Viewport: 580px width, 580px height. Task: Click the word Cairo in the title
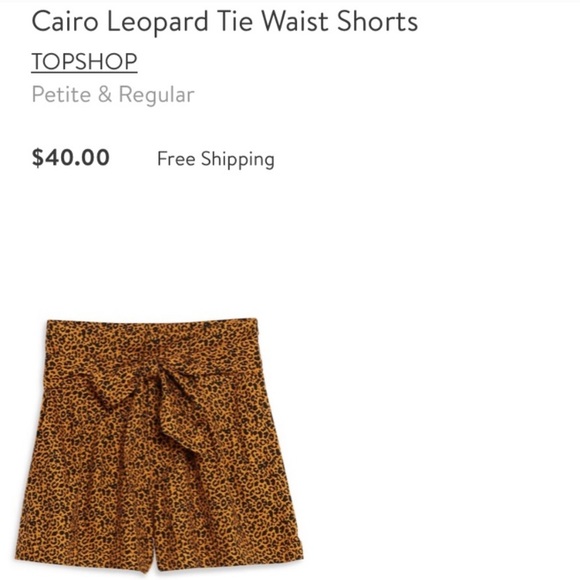click(65, 21)
